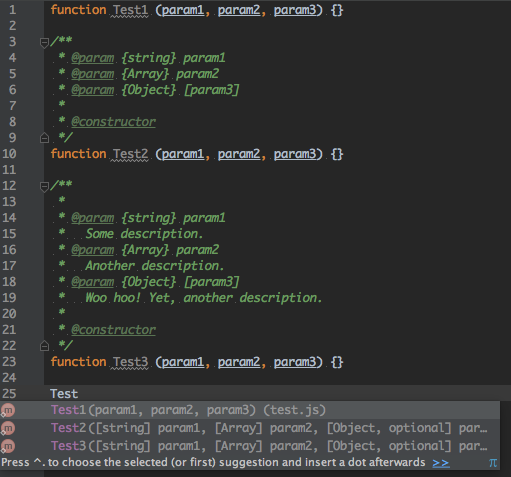Click the typed word Test on line 25
Image resolution: width=511 pixels, height=477 pixels.
click(x=64, y=394)
